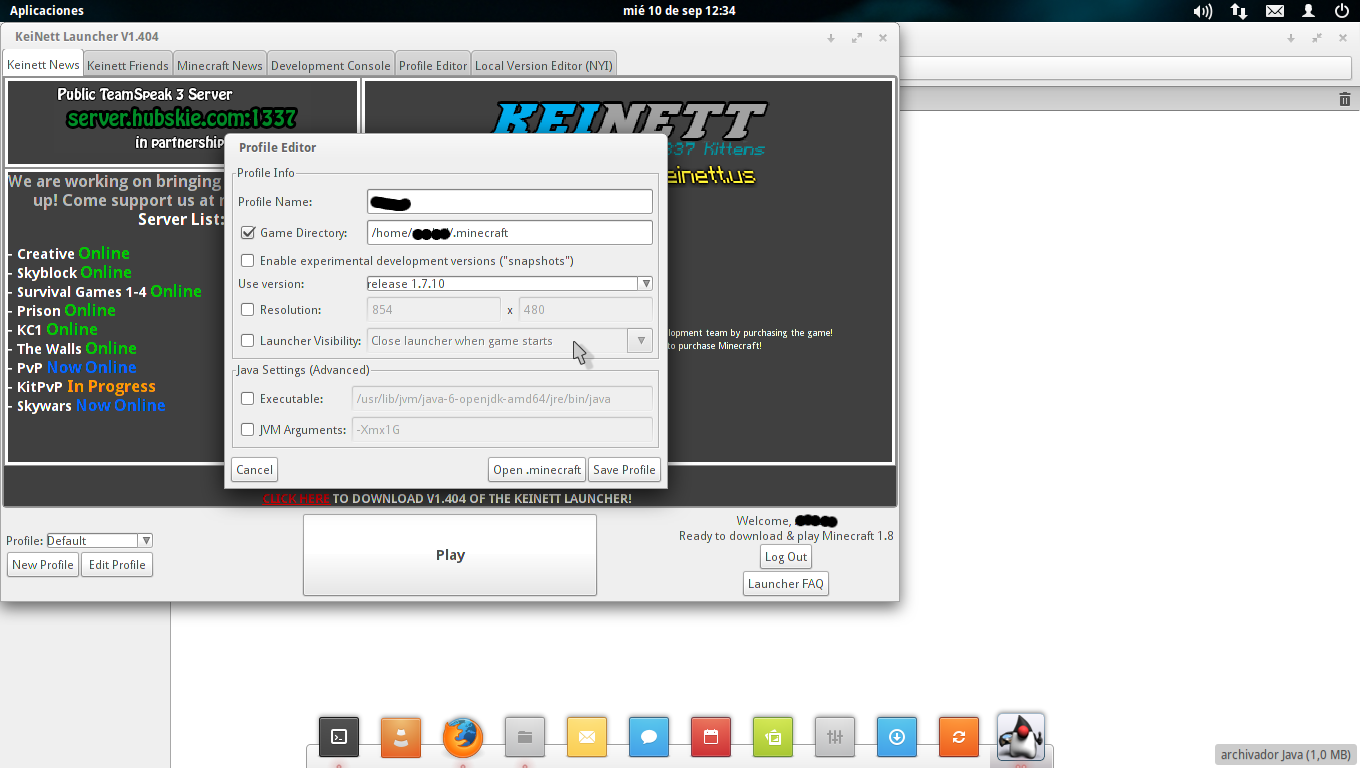This screenshot has width=1360, height=768.
Task: Switch to Profile Editor tab
Action: [x=433, y=66]
